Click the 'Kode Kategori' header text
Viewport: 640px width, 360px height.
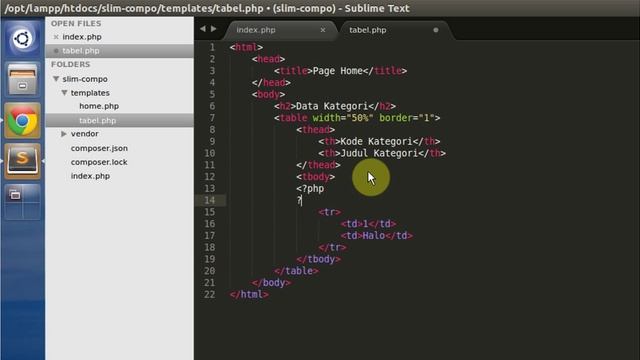376,142
